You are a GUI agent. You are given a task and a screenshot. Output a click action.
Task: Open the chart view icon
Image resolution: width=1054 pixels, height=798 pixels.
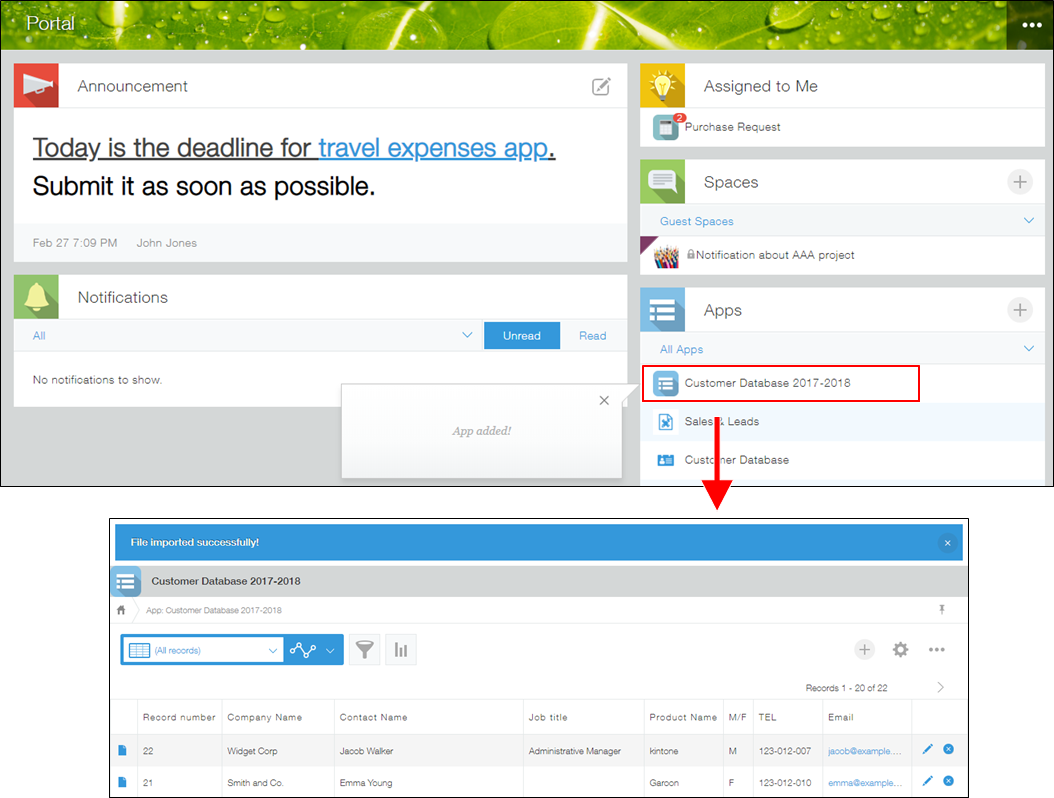pyautogui.click(x=401, y=649)
